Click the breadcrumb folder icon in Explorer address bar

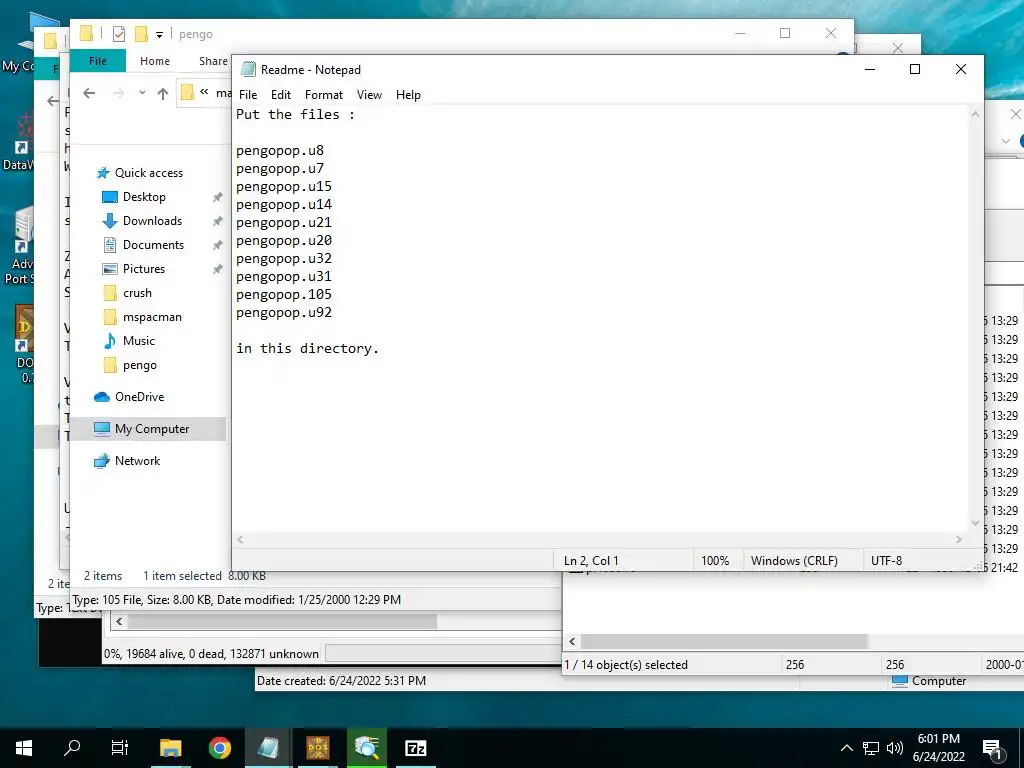click(x=187, y=93)
